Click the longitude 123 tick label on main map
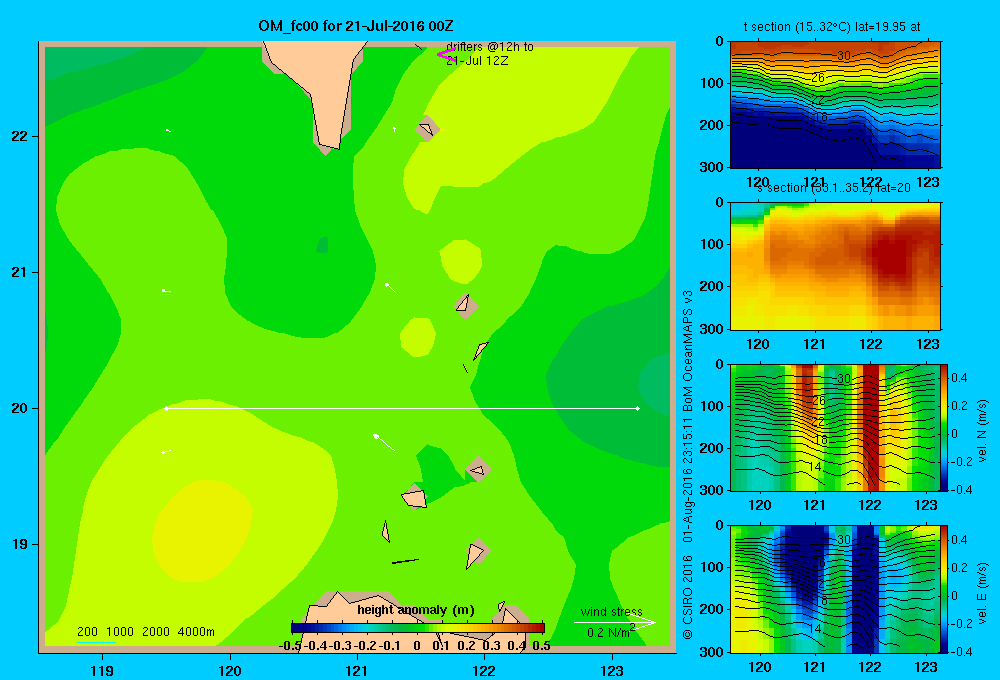1000x680 pixels. (x=612, y=670)
